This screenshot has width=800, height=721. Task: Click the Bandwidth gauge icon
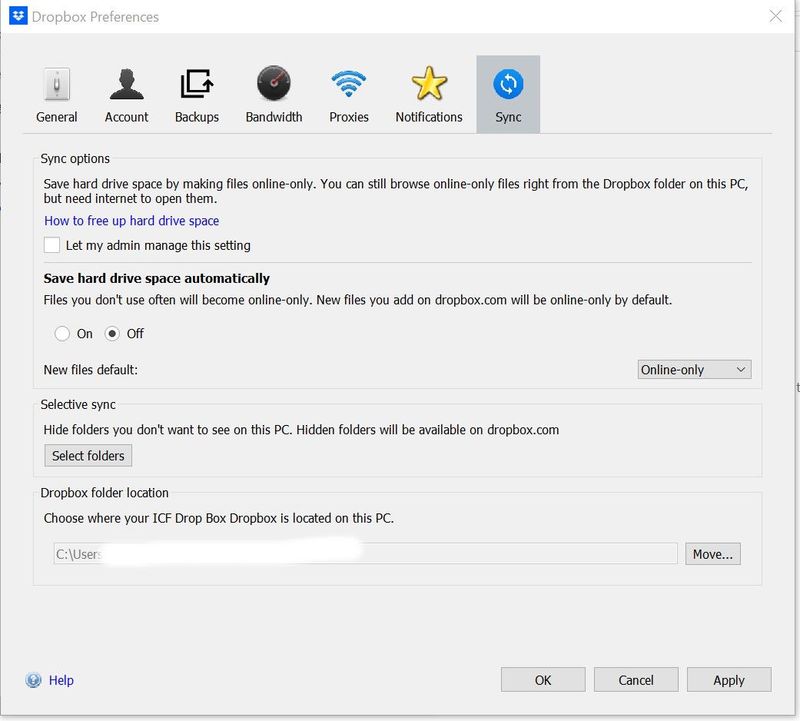coord(273,85)
